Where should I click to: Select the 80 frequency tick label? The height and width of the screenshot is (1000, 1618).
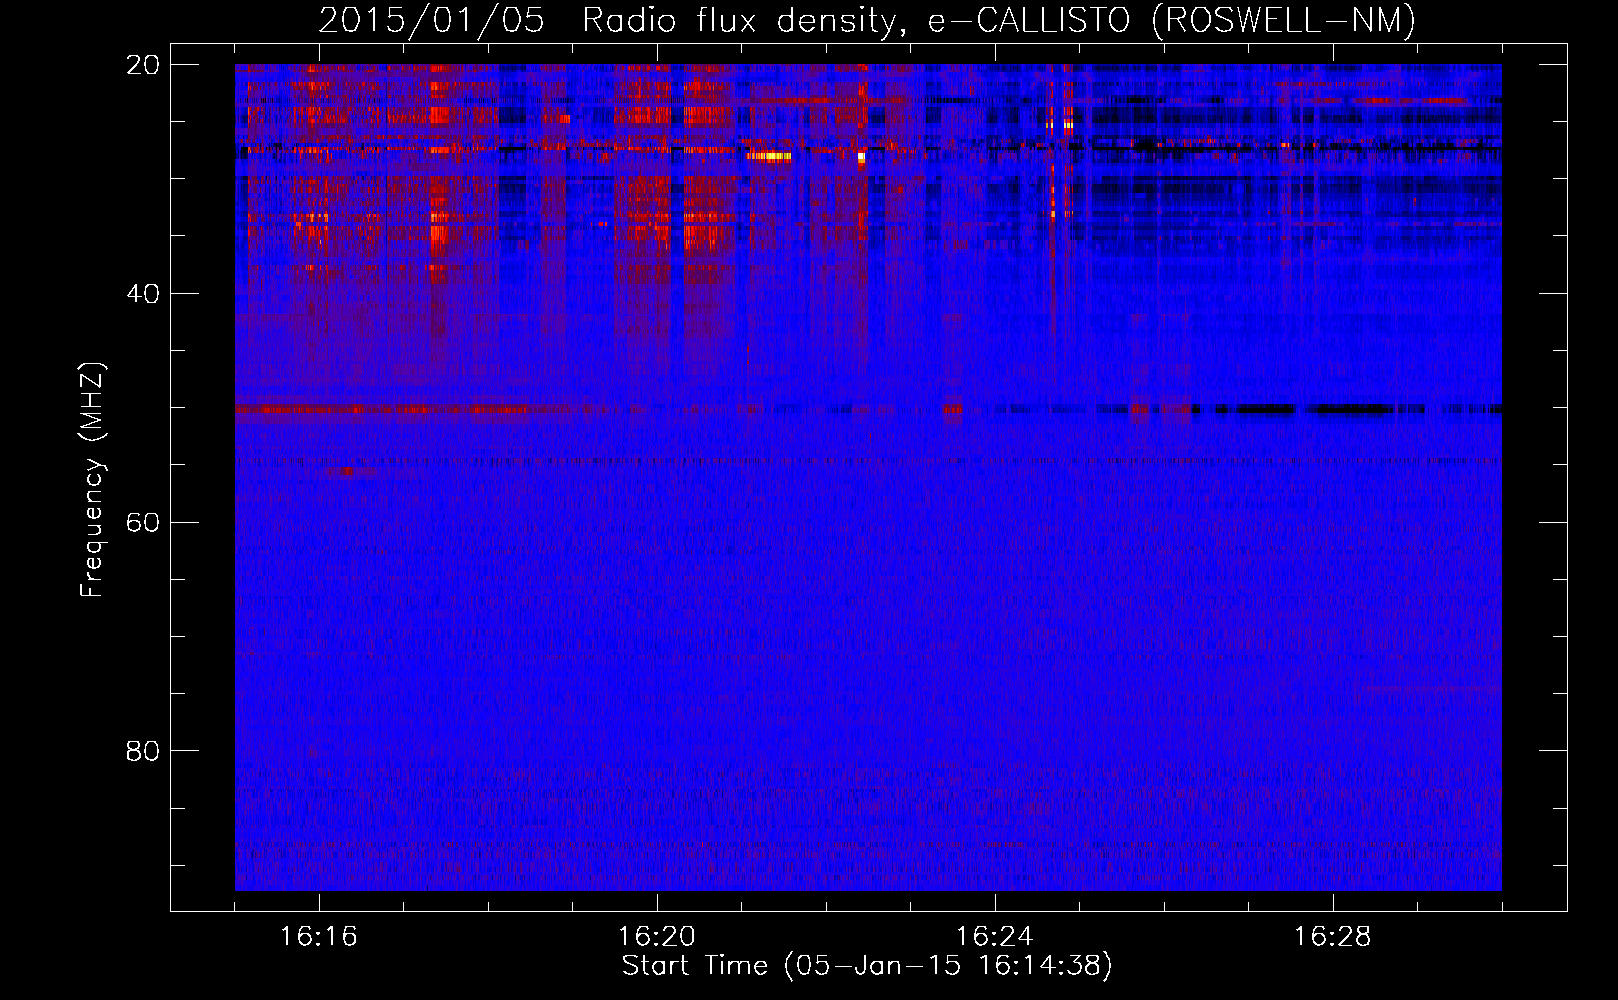click(x=143, y=750)
